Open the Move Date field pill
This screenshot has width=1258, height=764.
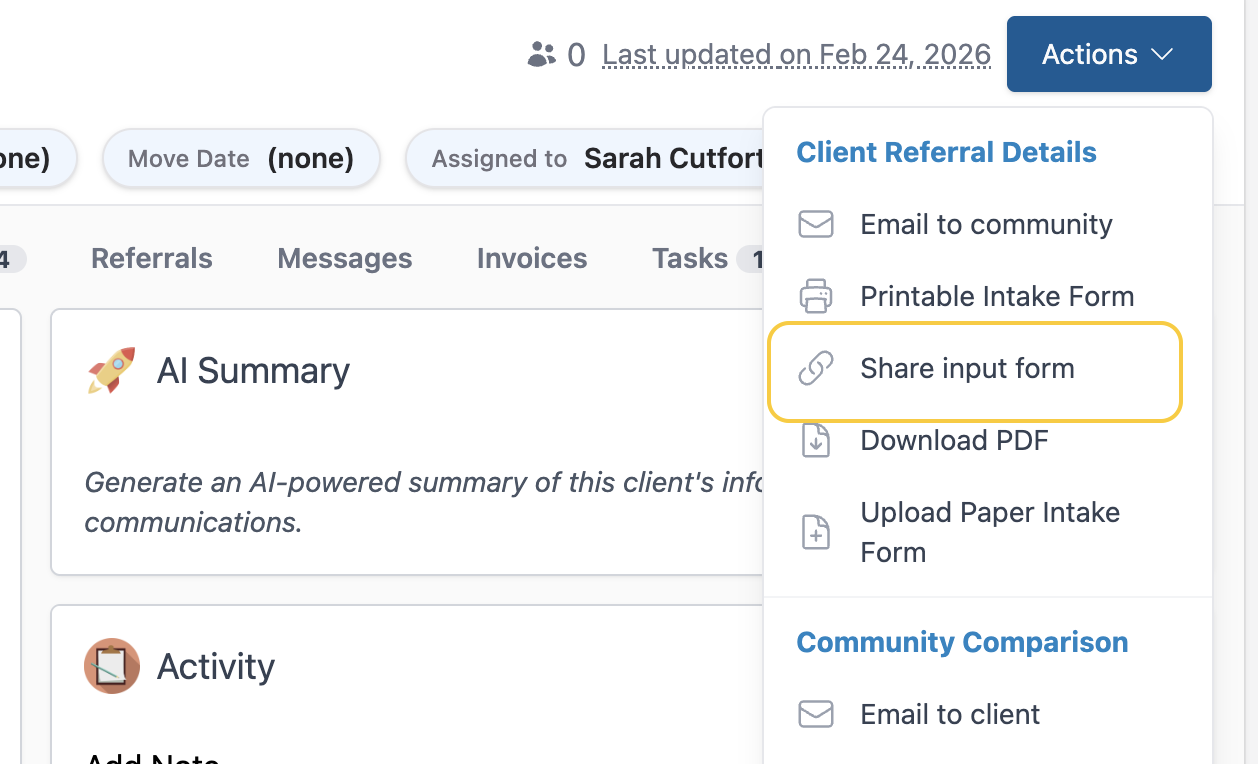(241, 158)
